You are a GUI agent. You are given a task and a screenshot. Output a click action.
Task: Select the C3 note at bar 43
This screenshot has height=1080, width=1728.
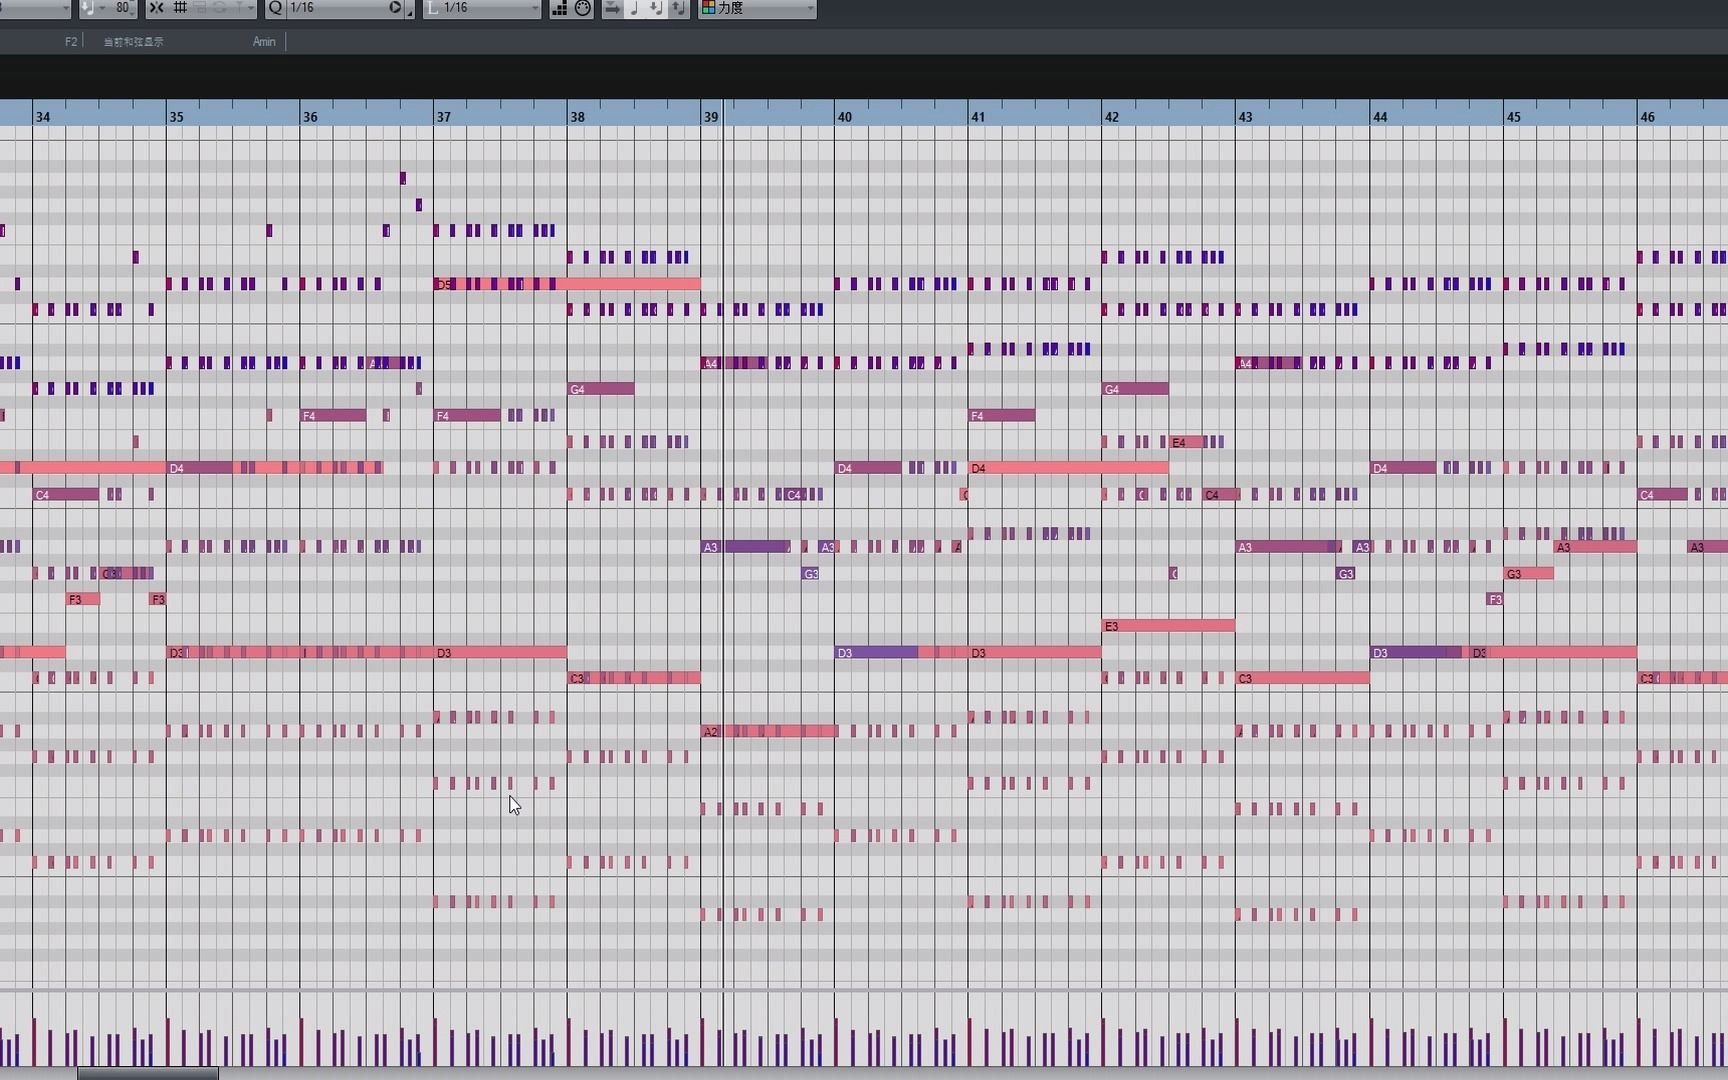pos(1302,678)
